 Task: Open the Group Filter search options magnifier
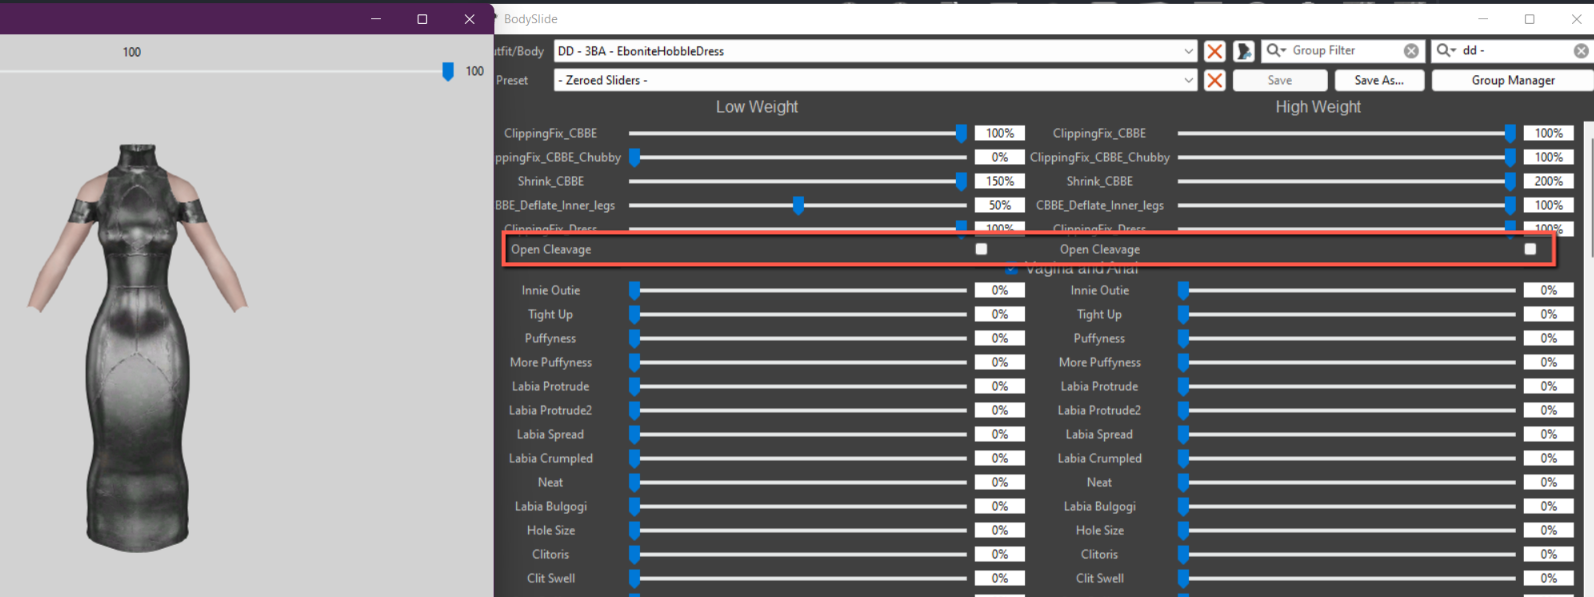pyautogui.click(x=1276, y=50)
